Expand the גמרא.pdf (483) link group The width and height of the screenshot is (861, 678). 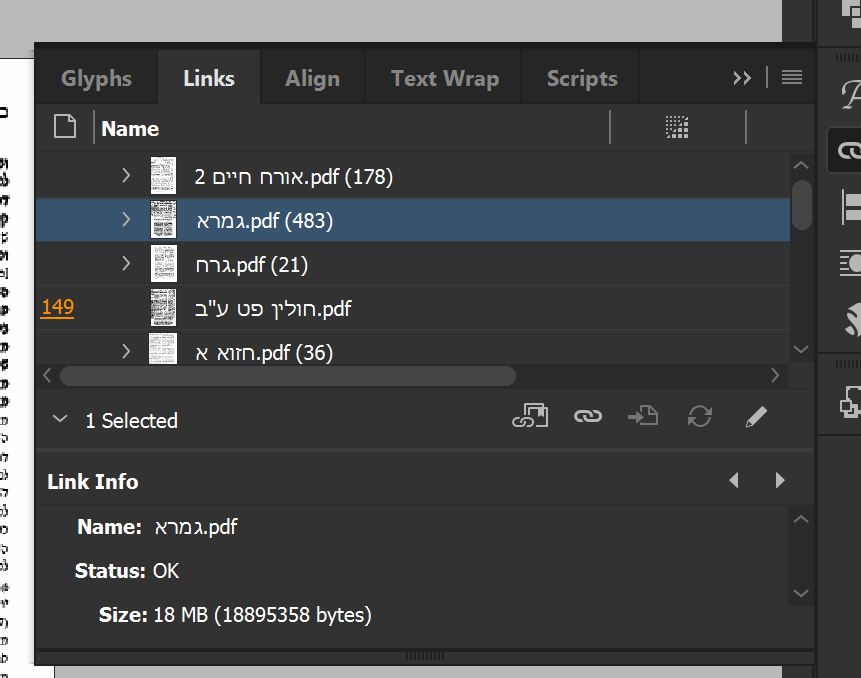[126, 220]
